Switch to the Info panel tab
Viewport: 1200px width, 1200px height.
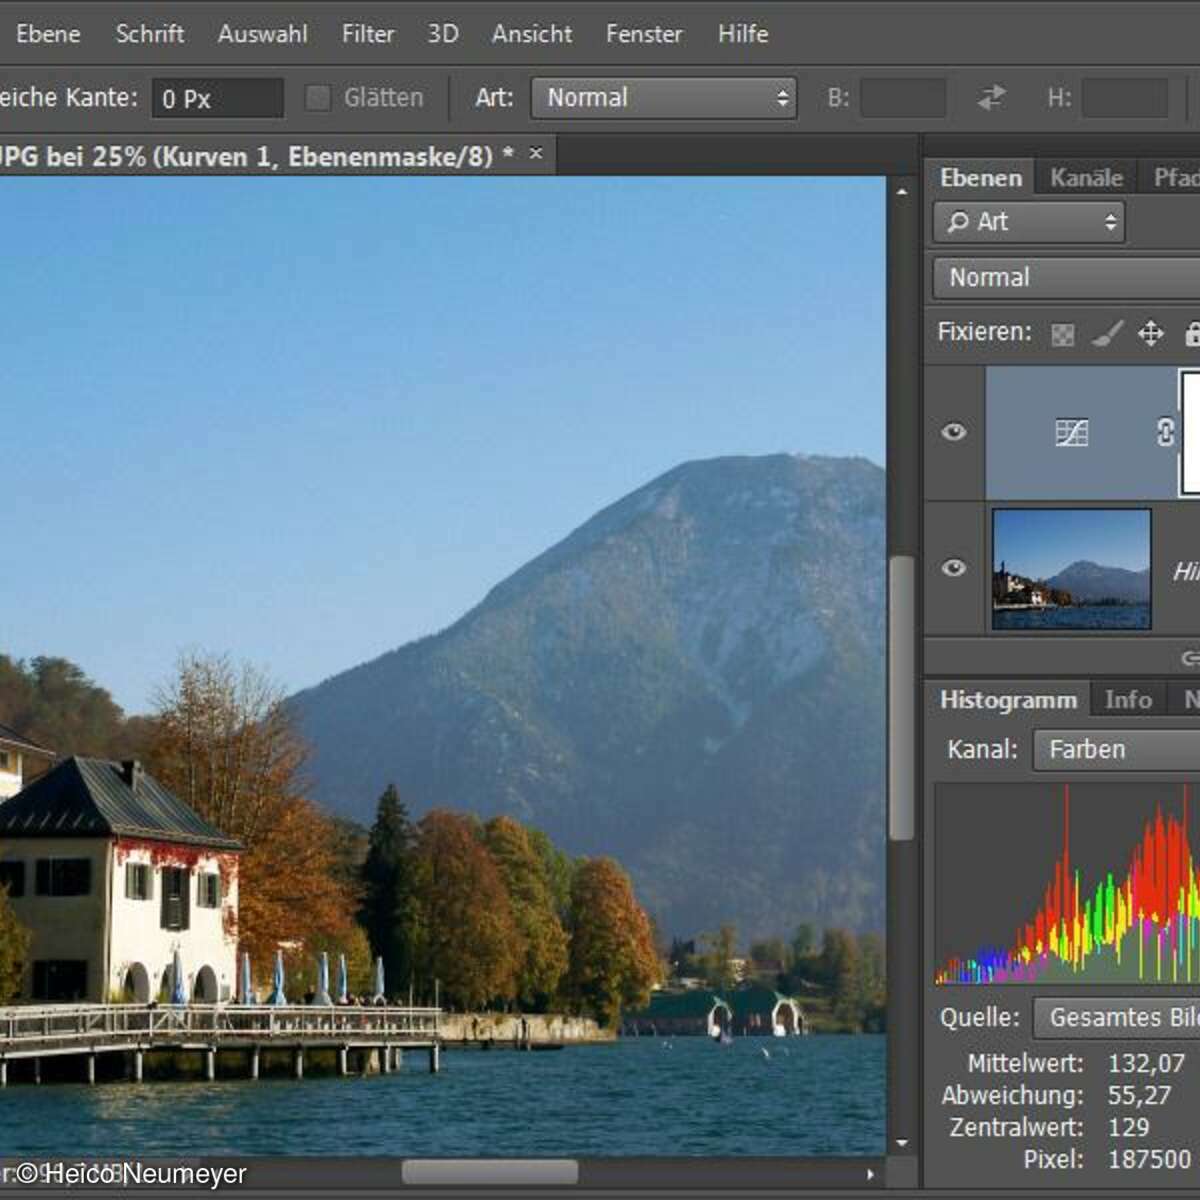[x=1128, y=700]
